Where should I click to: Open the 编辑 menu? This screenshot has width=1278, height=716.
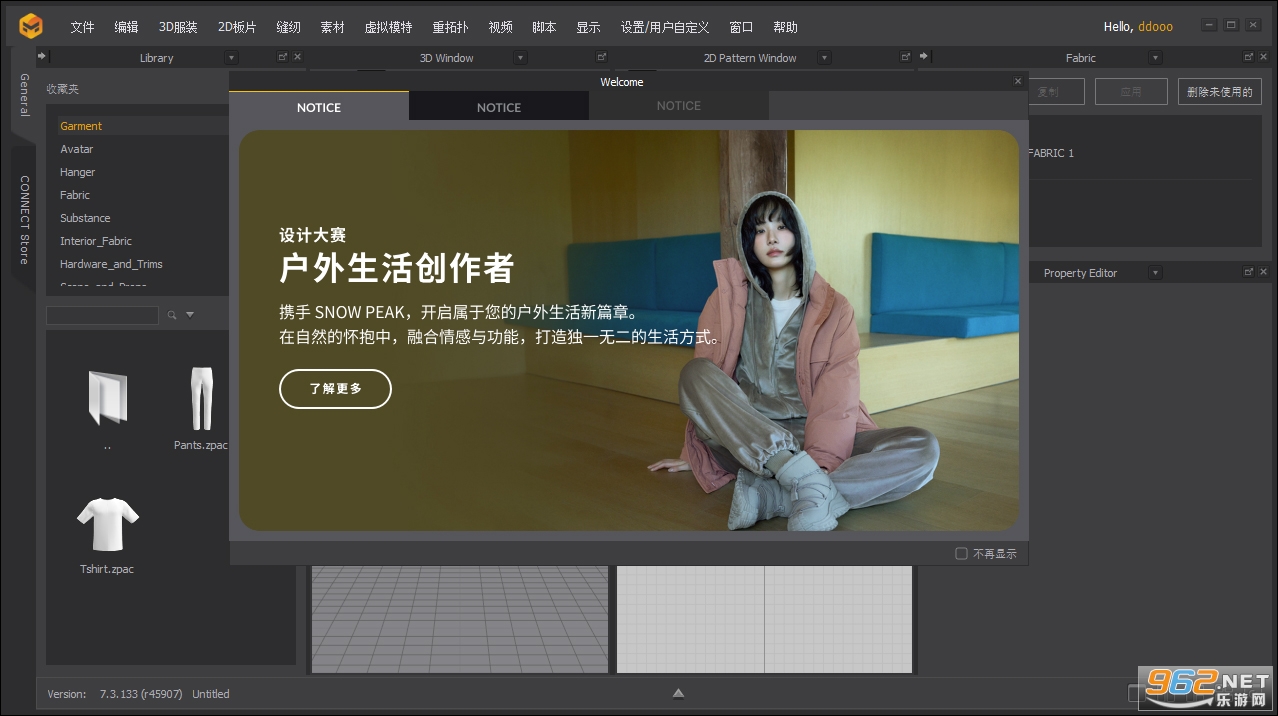pos(126,27)
